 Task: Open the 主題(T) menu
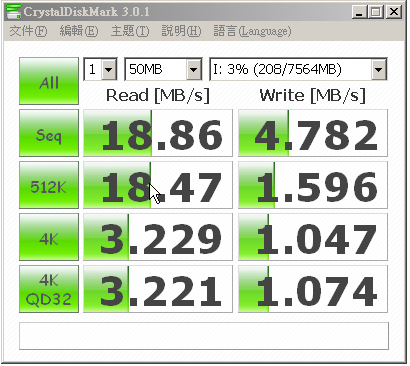pos(130,31)
